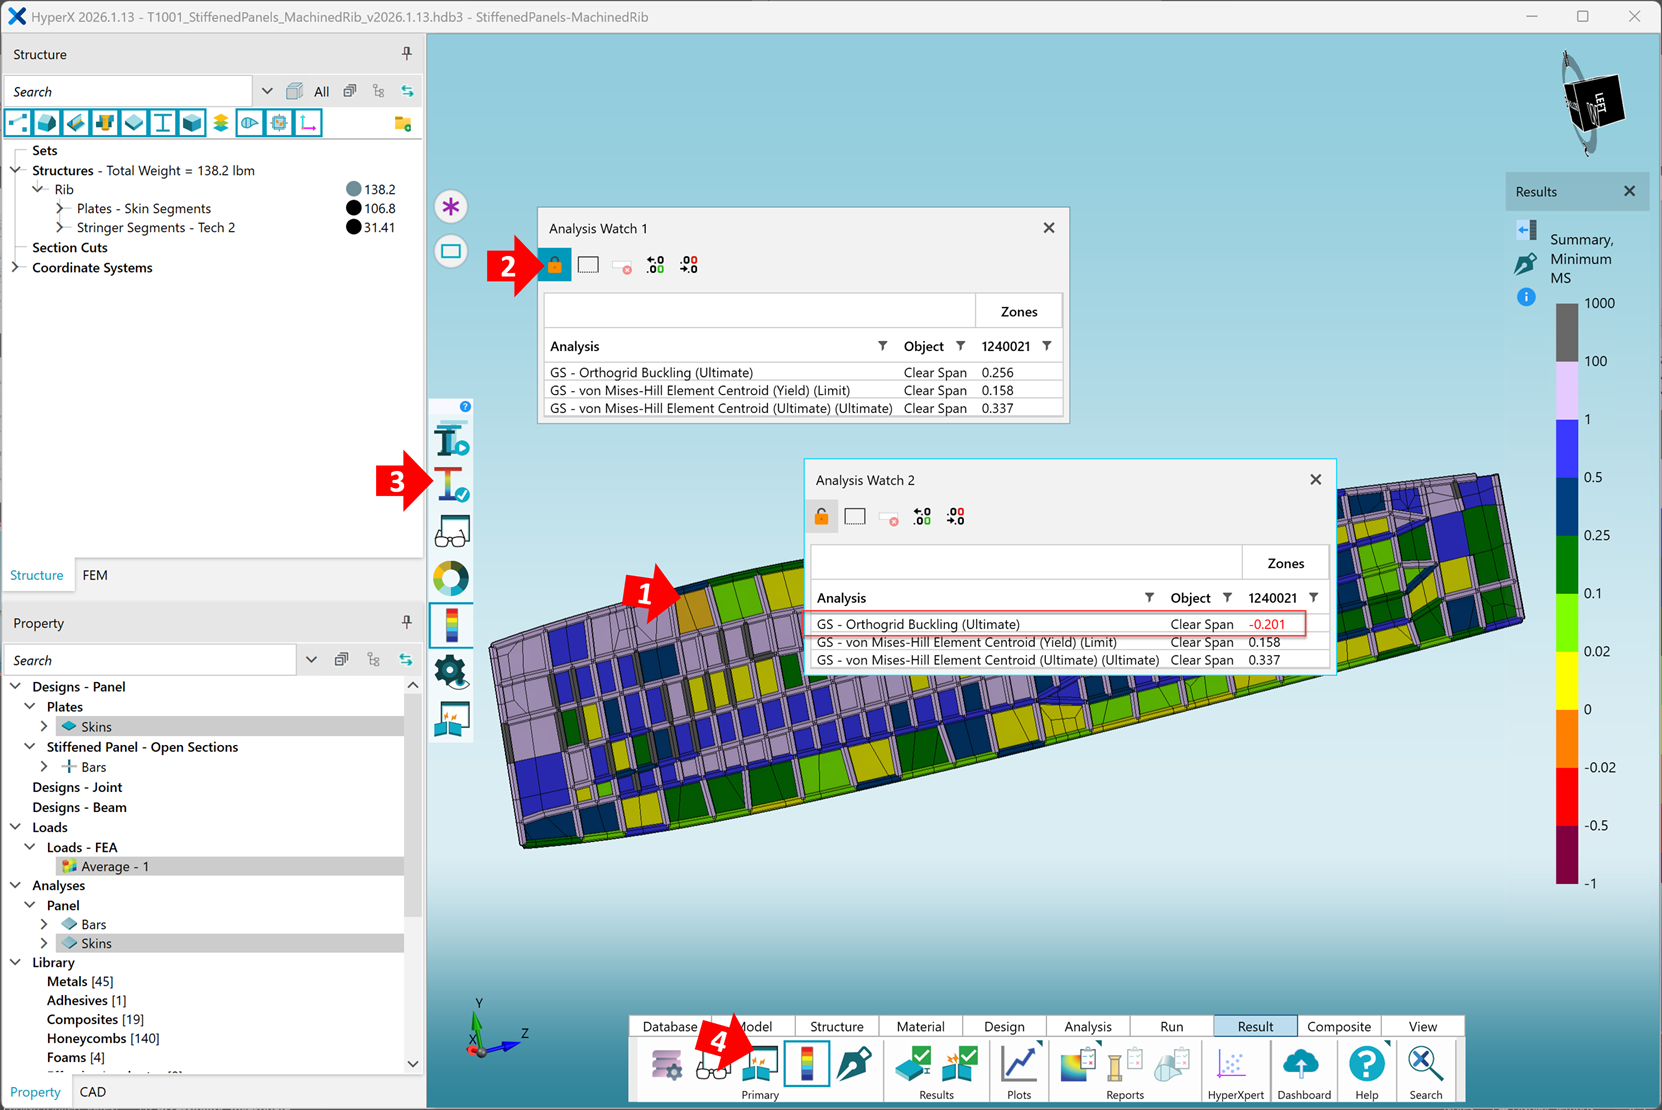
Task: Expand Plates - Skin Segments node
Action: pyautogui.click(x=61, y=209)
